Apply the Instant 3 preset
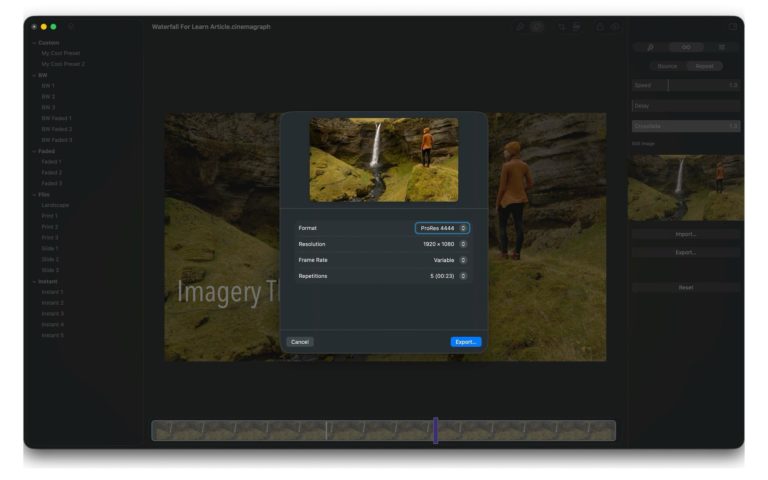The width and height of the screenshot is (768, 480). (x=52, y=313)
